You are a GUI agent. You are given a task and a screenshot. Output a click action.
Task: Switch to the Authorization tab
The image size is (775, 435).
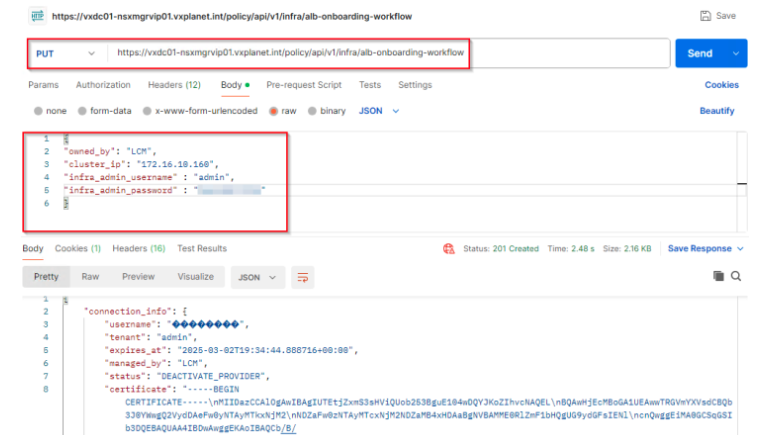[x=103, y=85]
